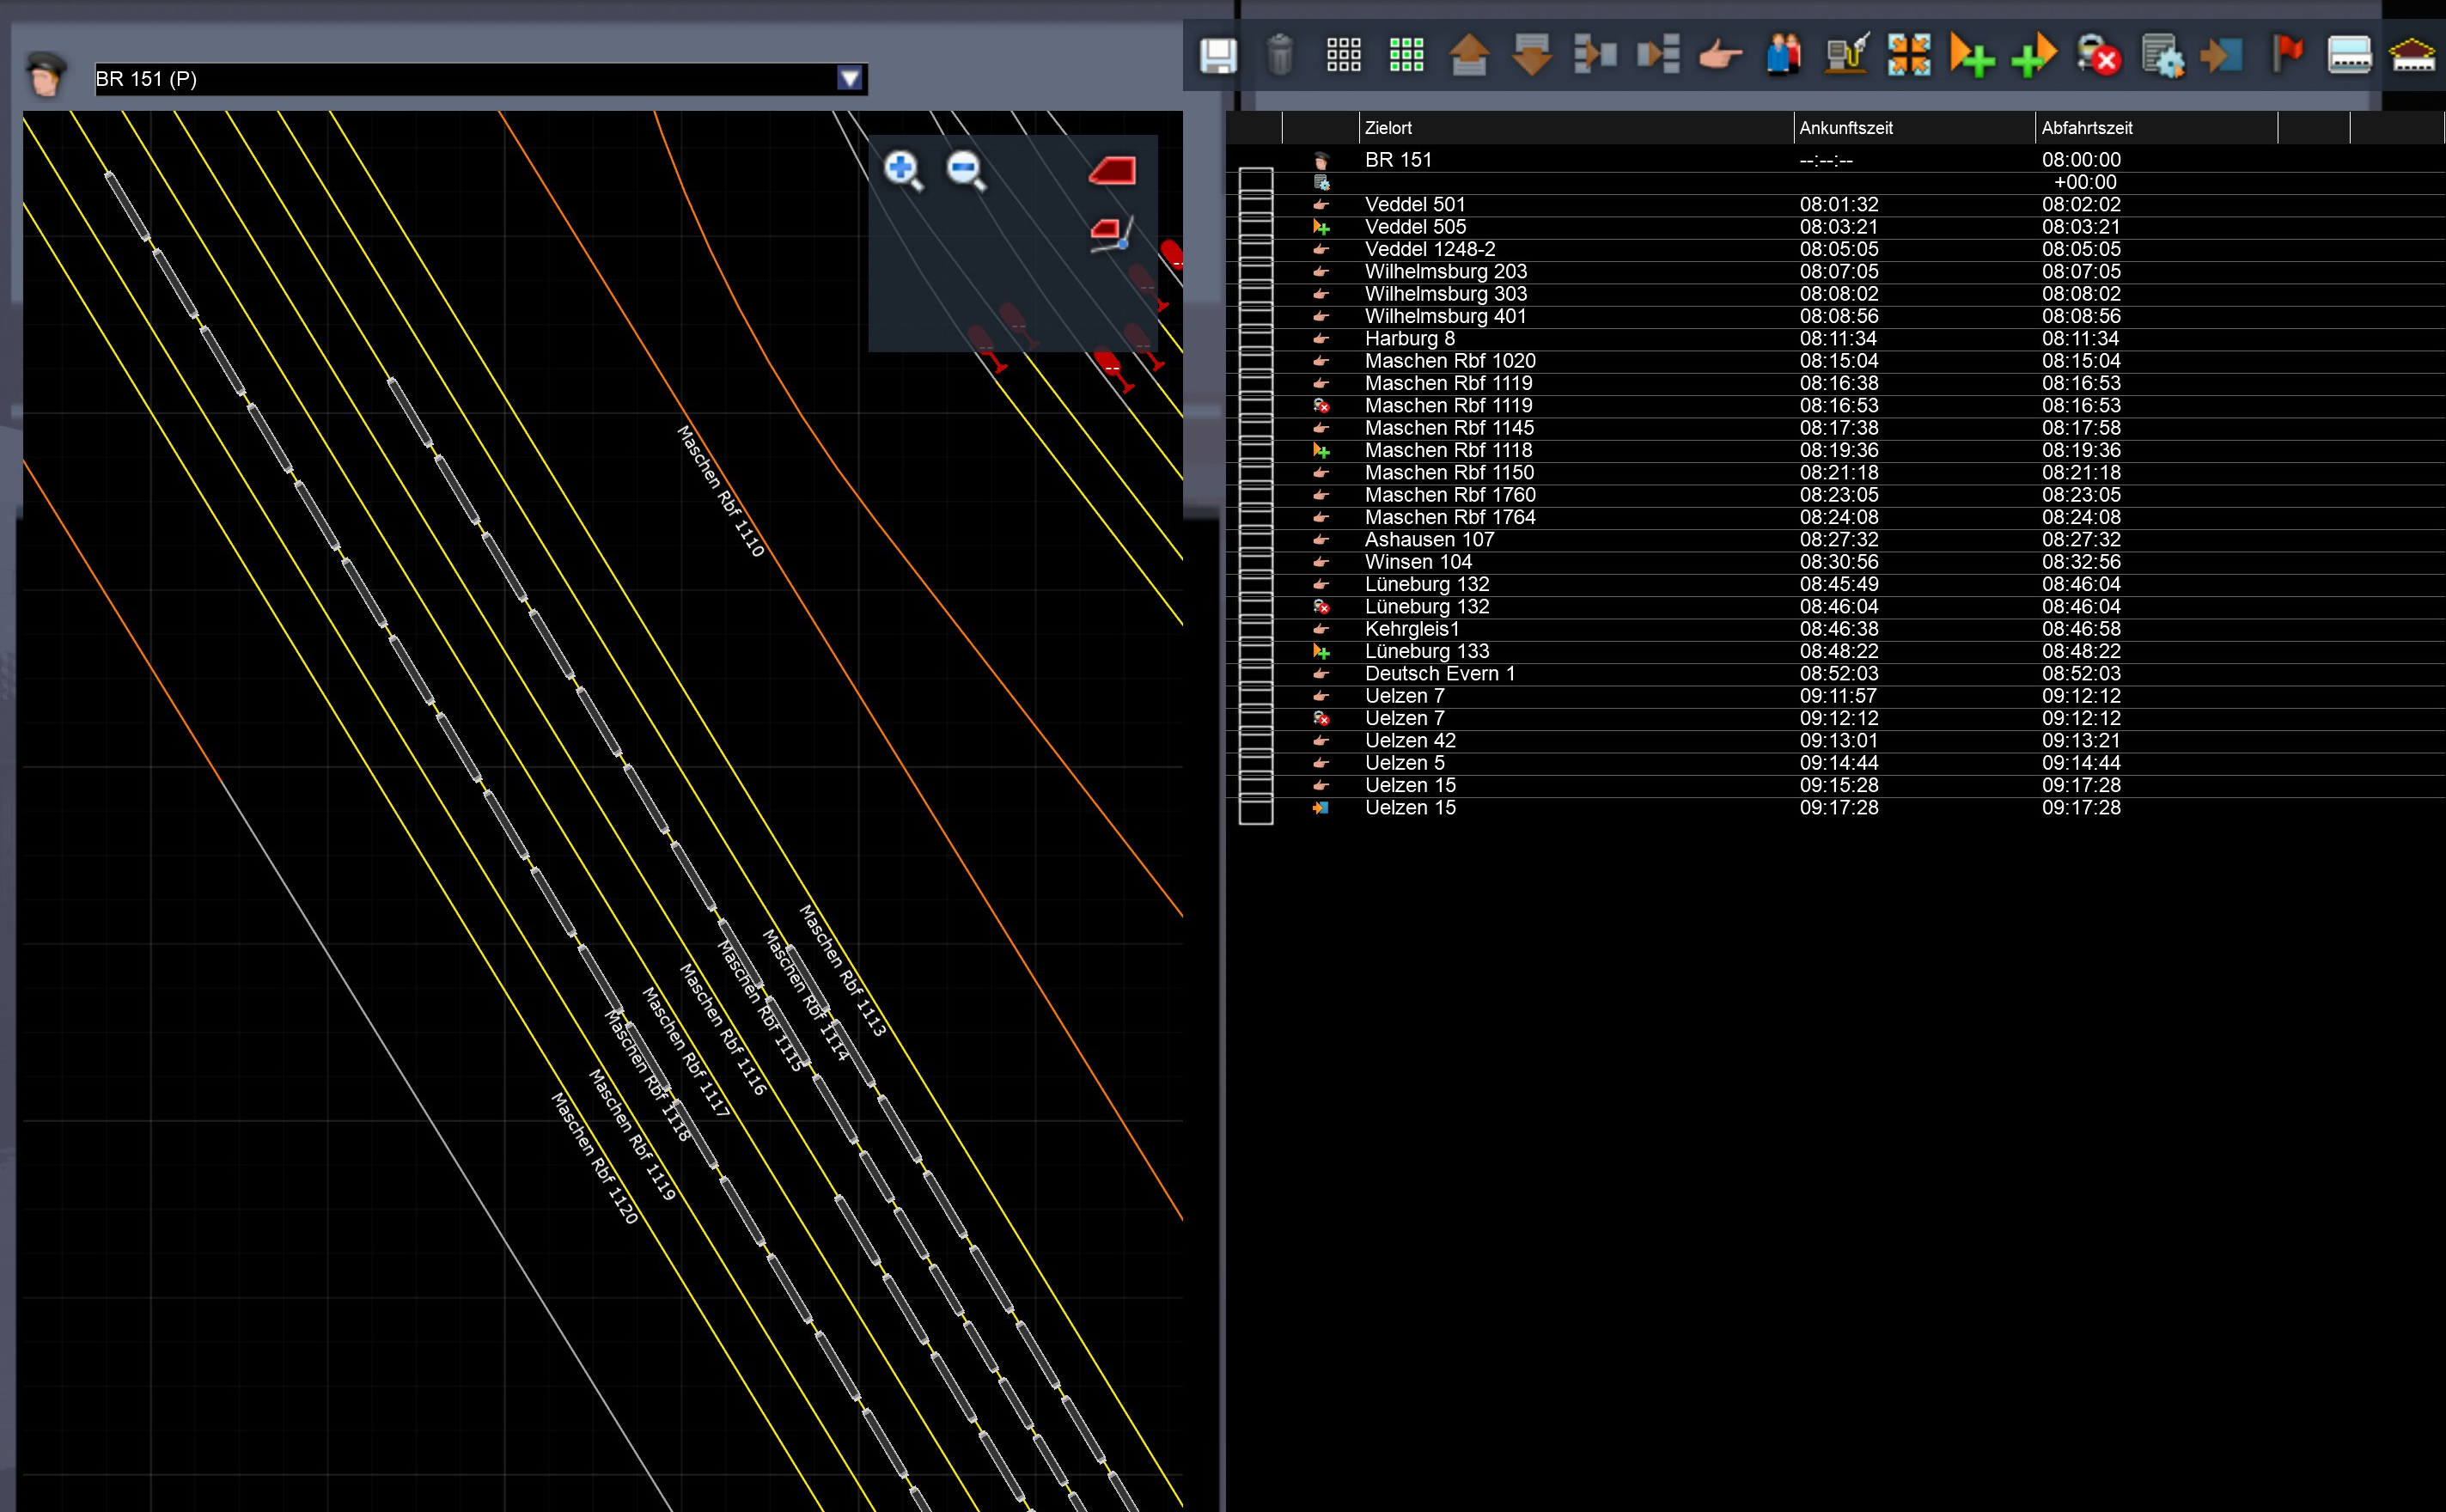2446x1512 pixels.
Task: Click the fuel pump refuel icon
Action: point(1846,56)
